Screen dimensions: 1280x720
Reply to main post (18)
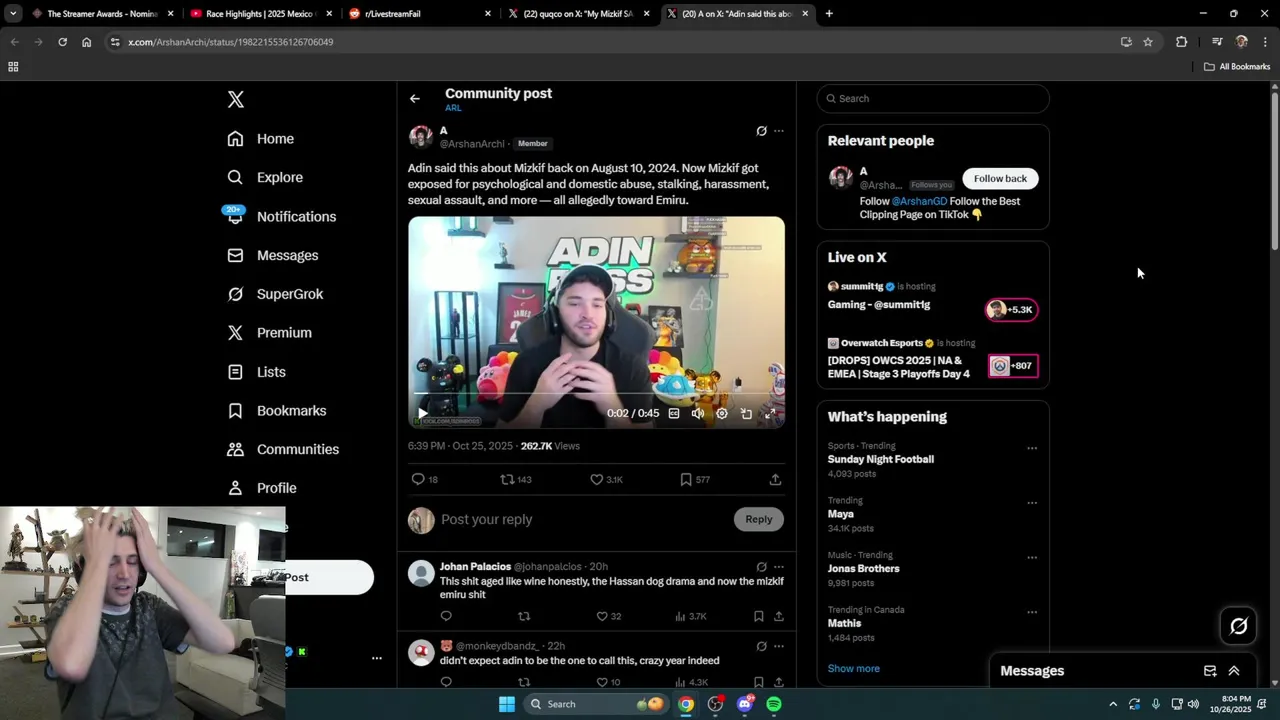[x=424, y=480]
